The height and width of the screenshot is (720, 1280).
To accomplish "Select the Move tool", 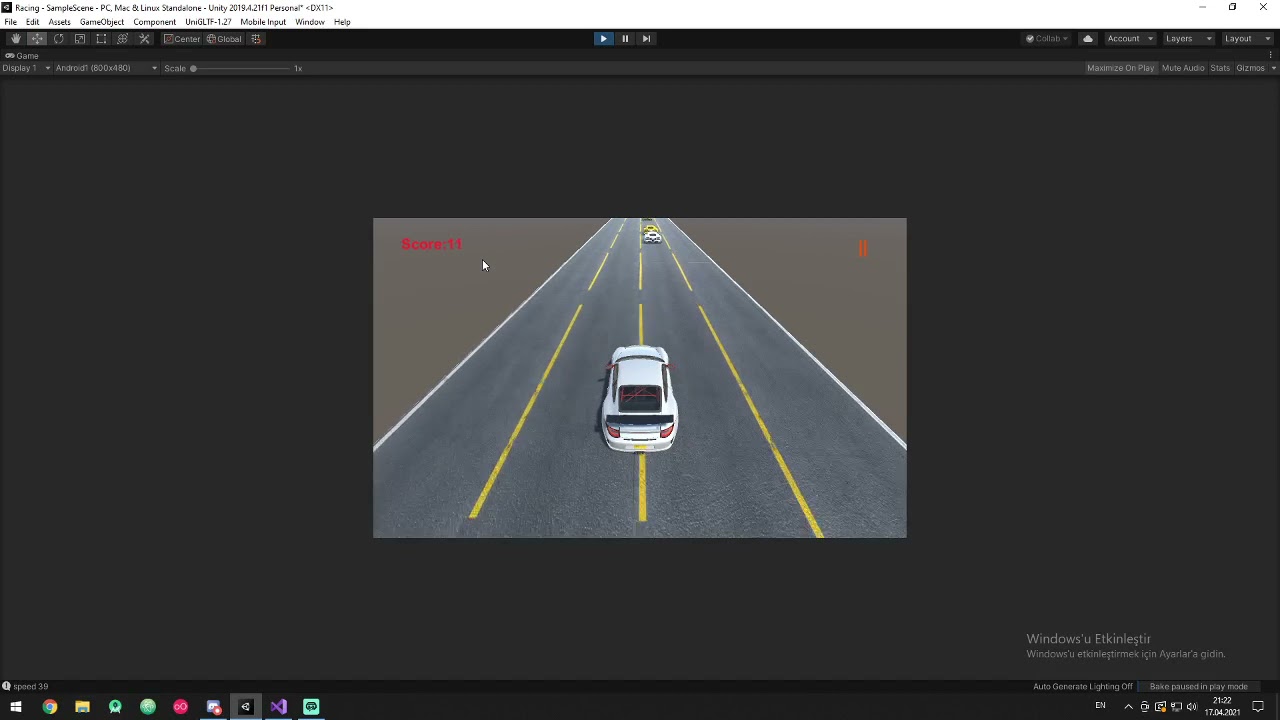I will coord(37,38).
